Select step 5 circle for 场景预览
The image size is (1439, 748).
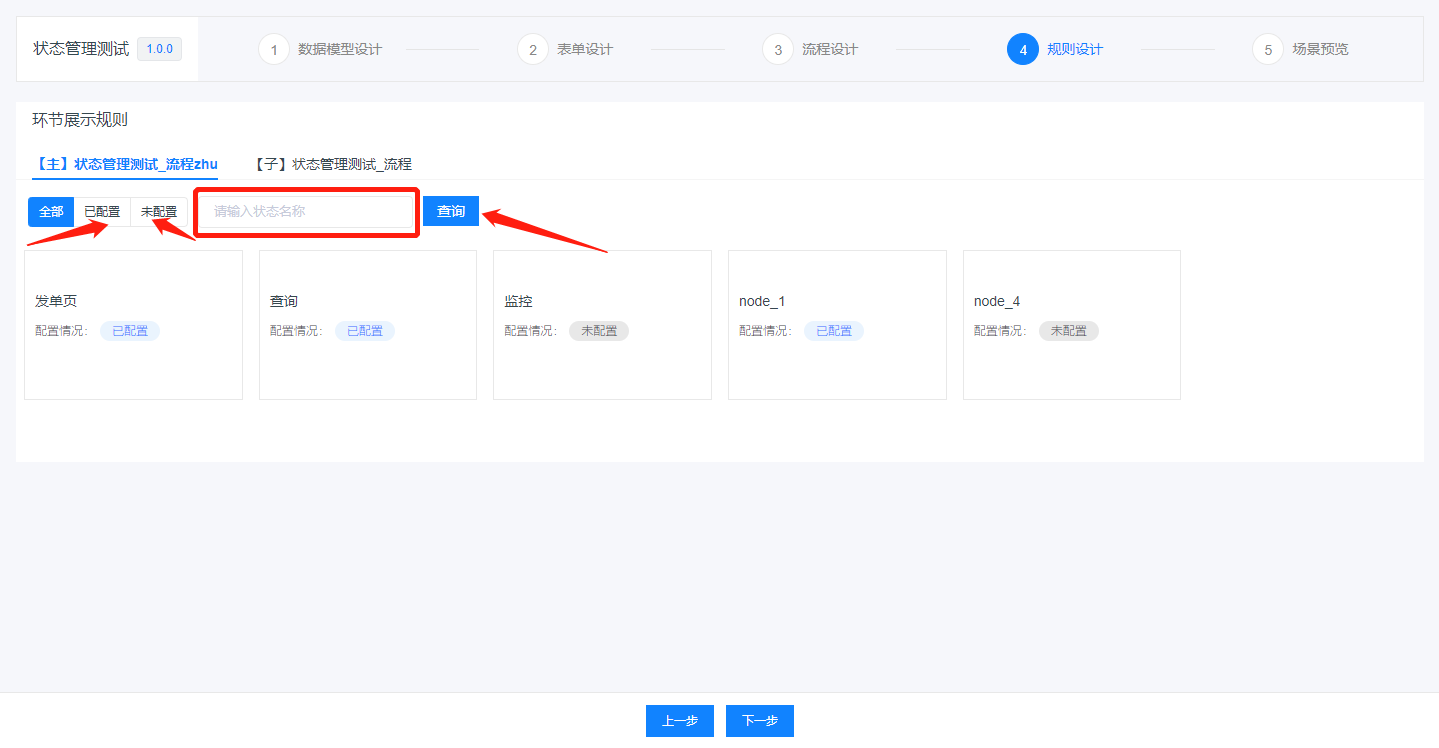click(1268, 49)
